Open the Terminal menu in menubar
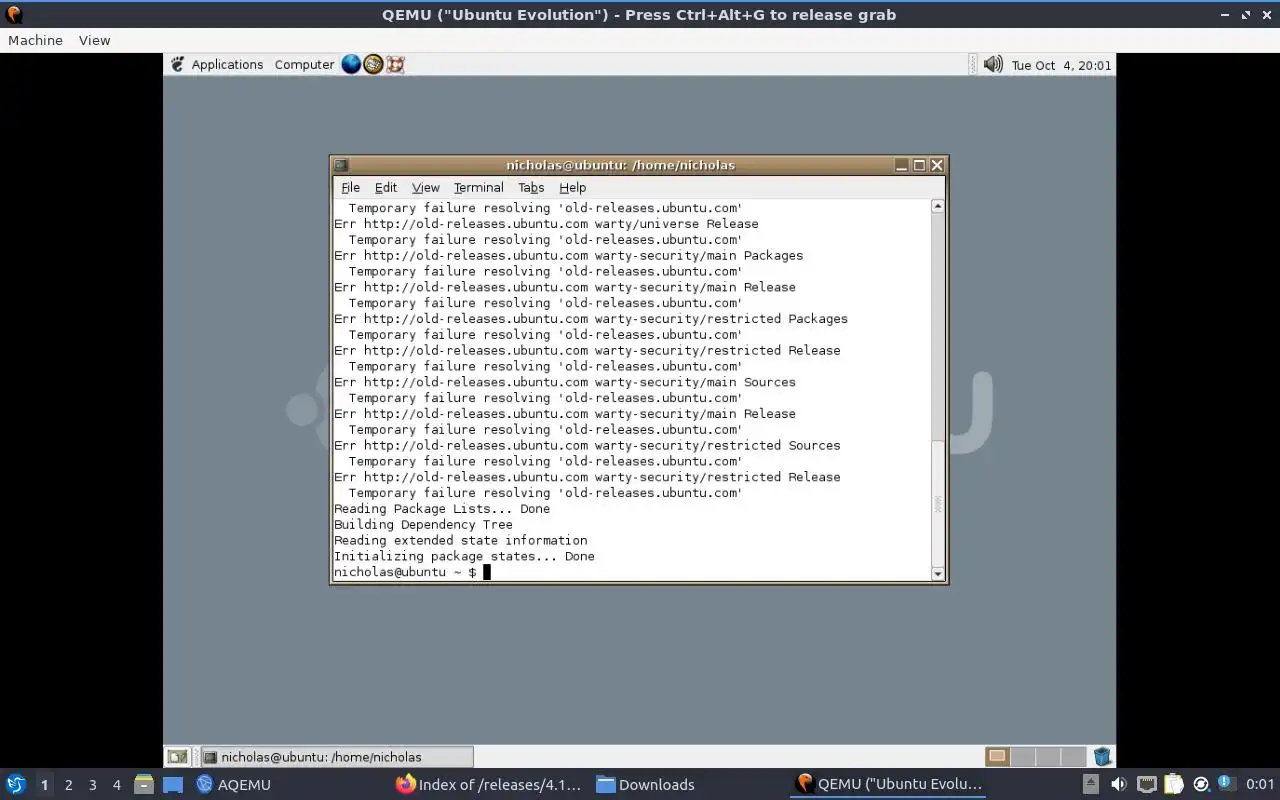The height and width of the screenshot is (800, 1280). (478, 187)
